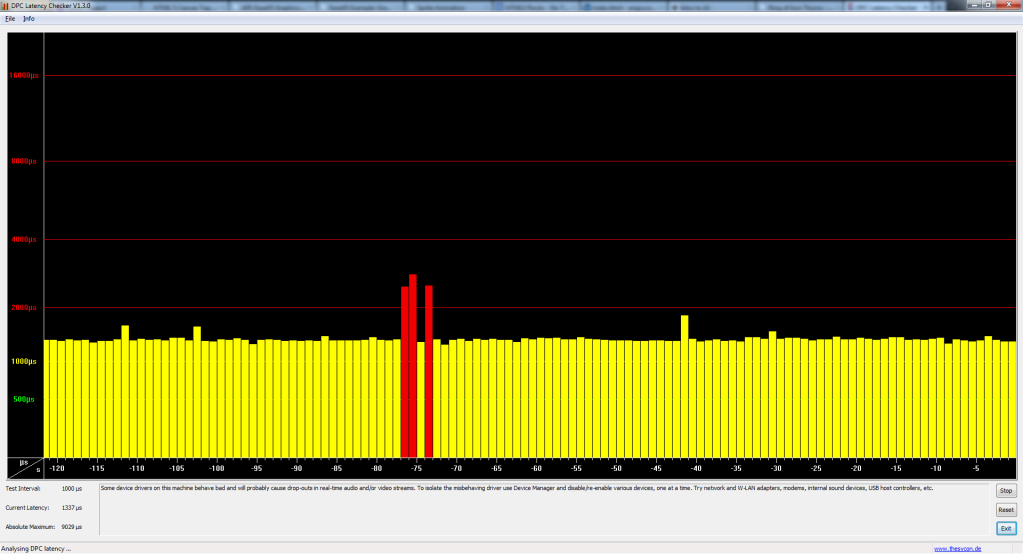Click the -40 time axis label

click(x=696, y=469)
